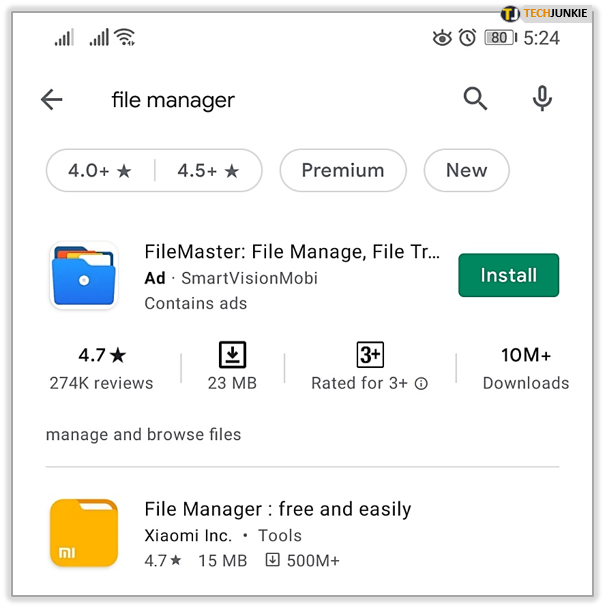605x608 pixels.
Task: Toggle the New filter chip
Action: 467,171
